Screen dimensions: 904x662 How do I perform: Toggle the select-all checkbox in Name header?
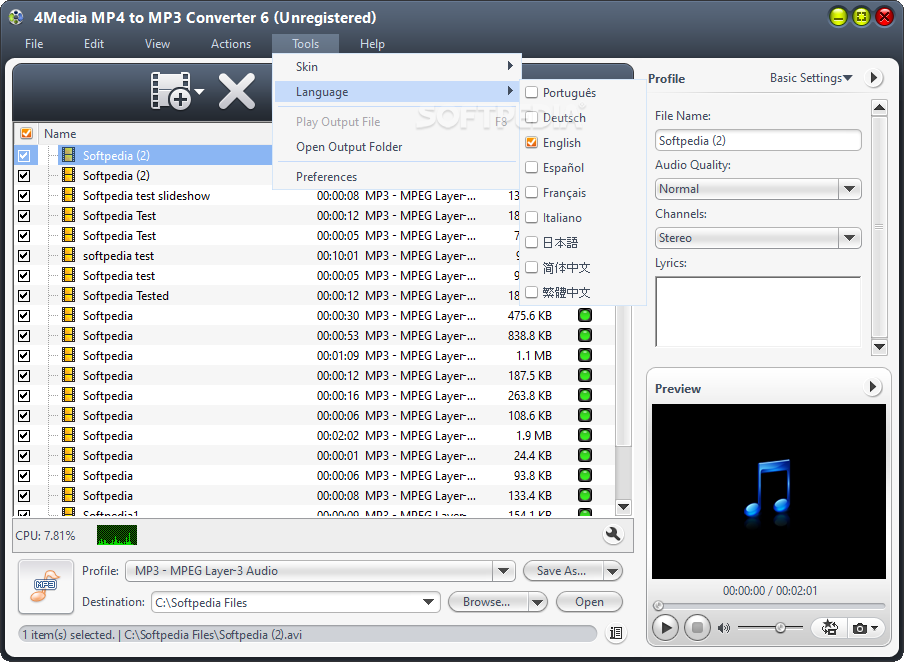click(26, 133)
